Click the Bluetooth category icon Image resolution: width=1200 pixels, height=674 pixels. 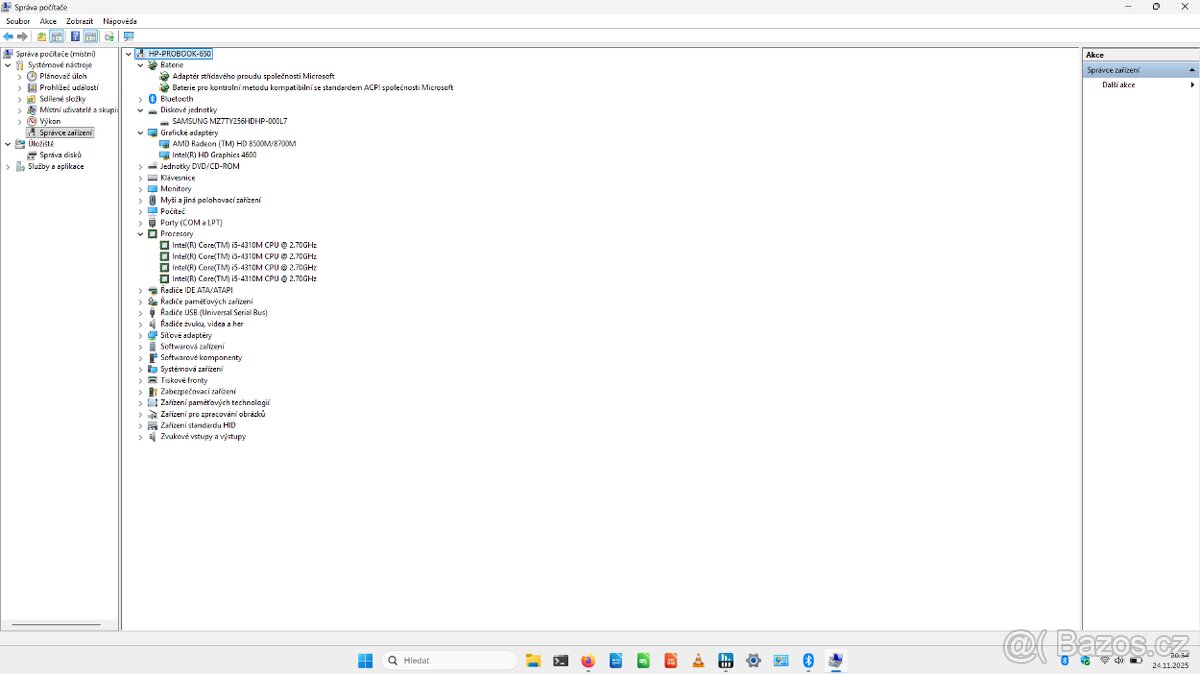pos(152,99)
